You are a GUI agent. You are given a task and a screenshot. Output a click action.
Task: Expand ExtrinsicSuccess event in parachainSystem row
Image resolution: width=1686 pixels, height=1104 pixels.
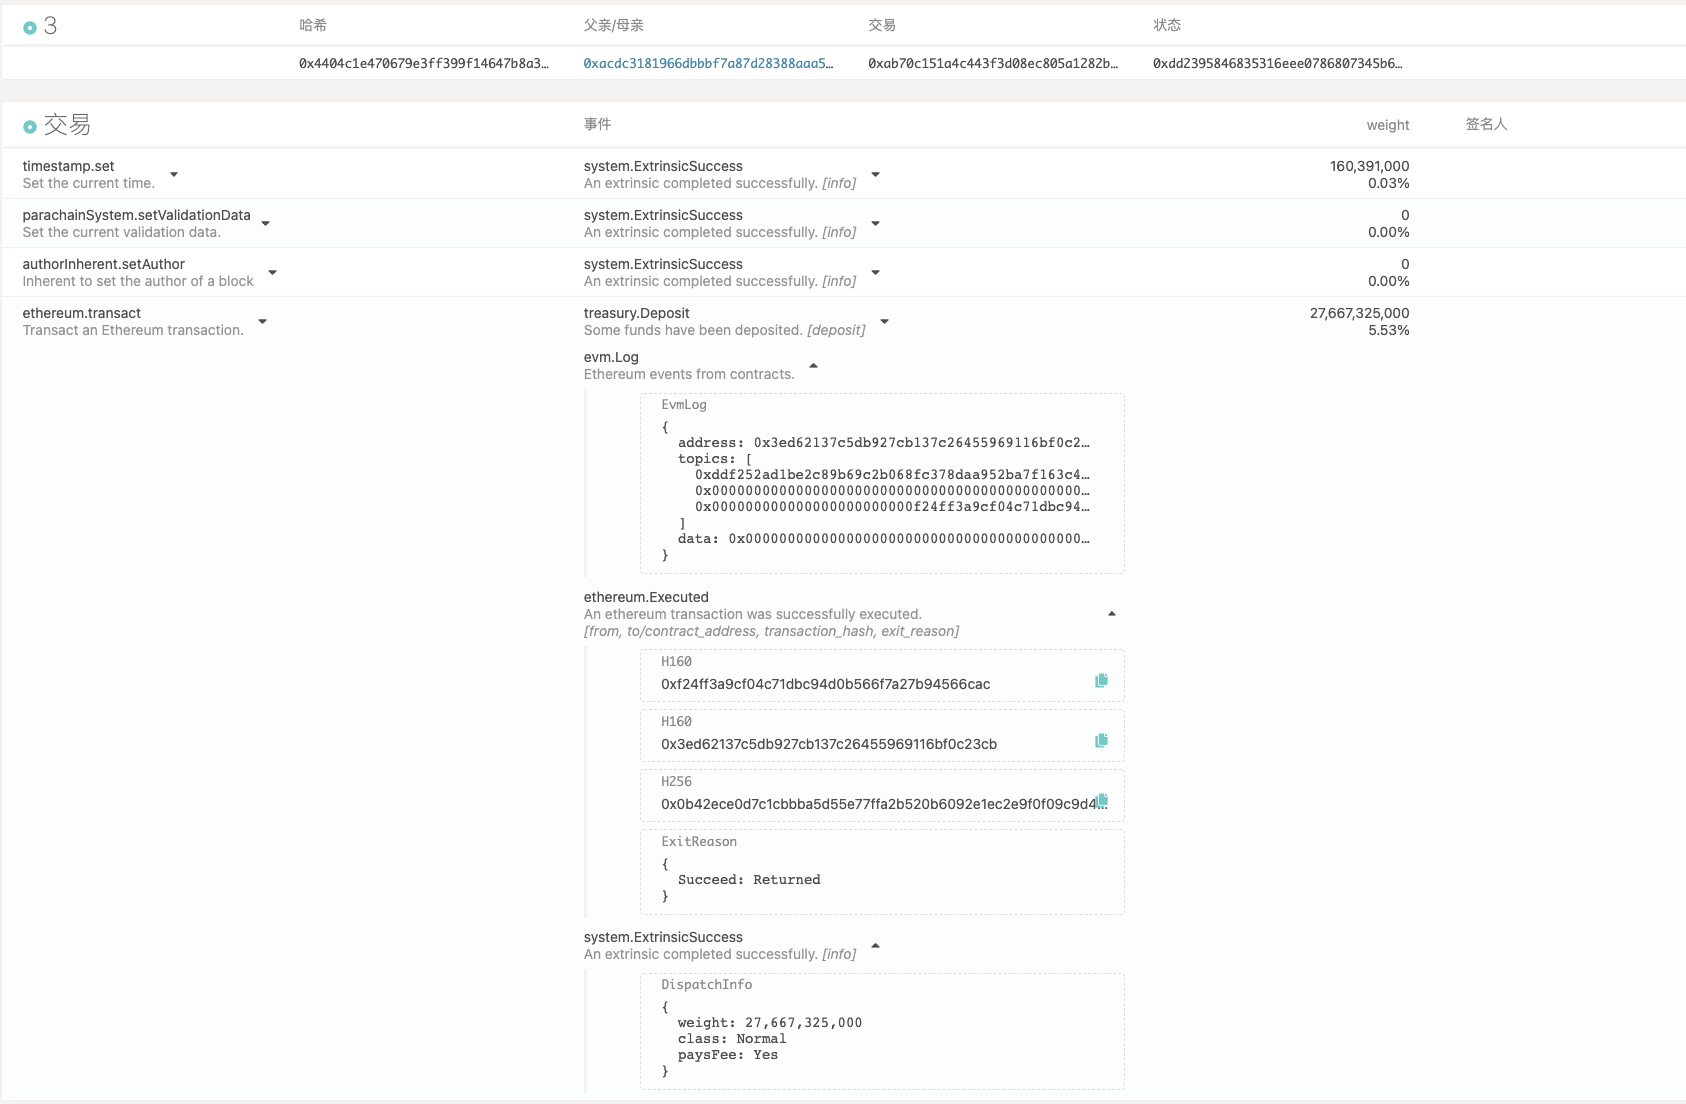(876, 223)
